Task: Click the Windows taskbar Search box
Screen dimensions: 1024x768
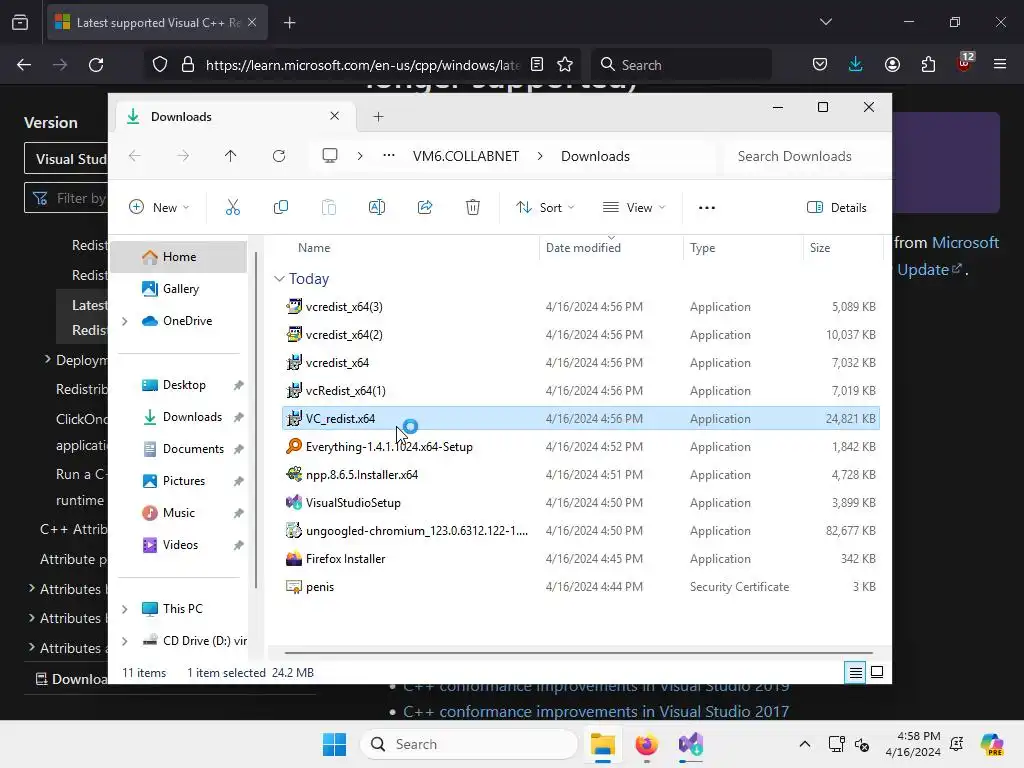Action: (469, 744)
